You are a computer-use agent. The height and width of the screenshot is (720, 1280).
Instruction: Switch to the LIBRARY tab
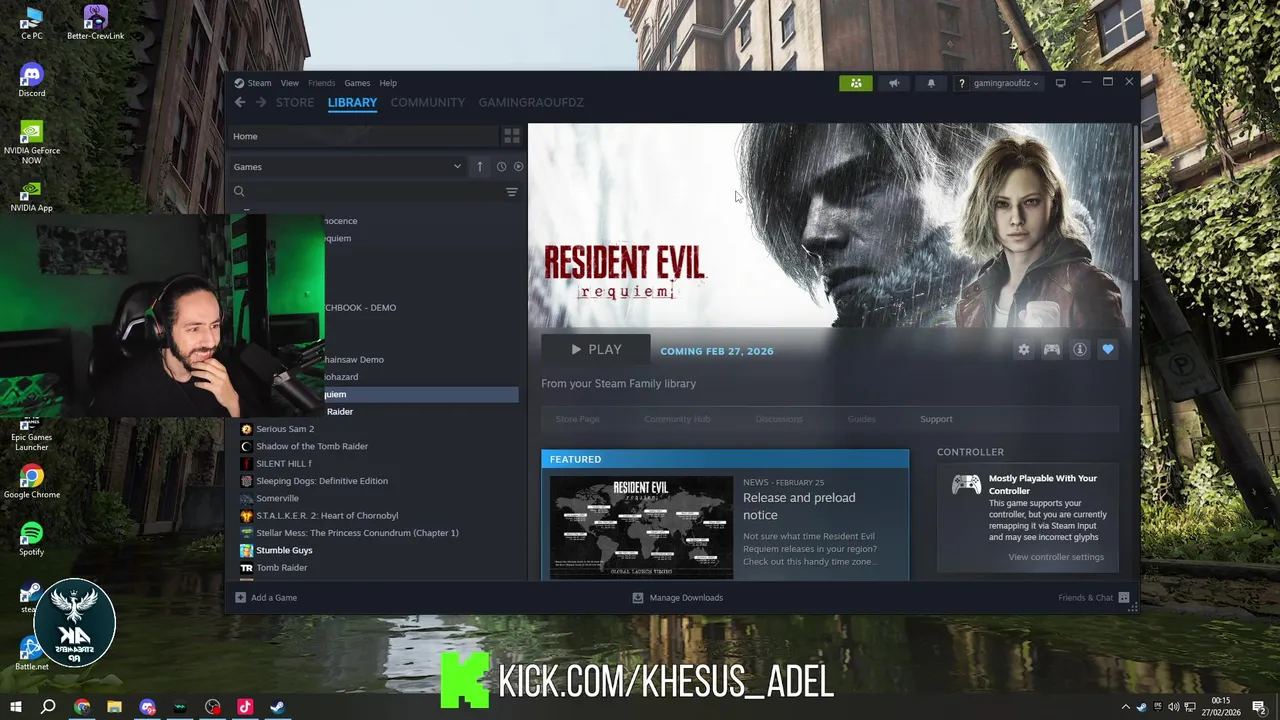coord(352,102)
